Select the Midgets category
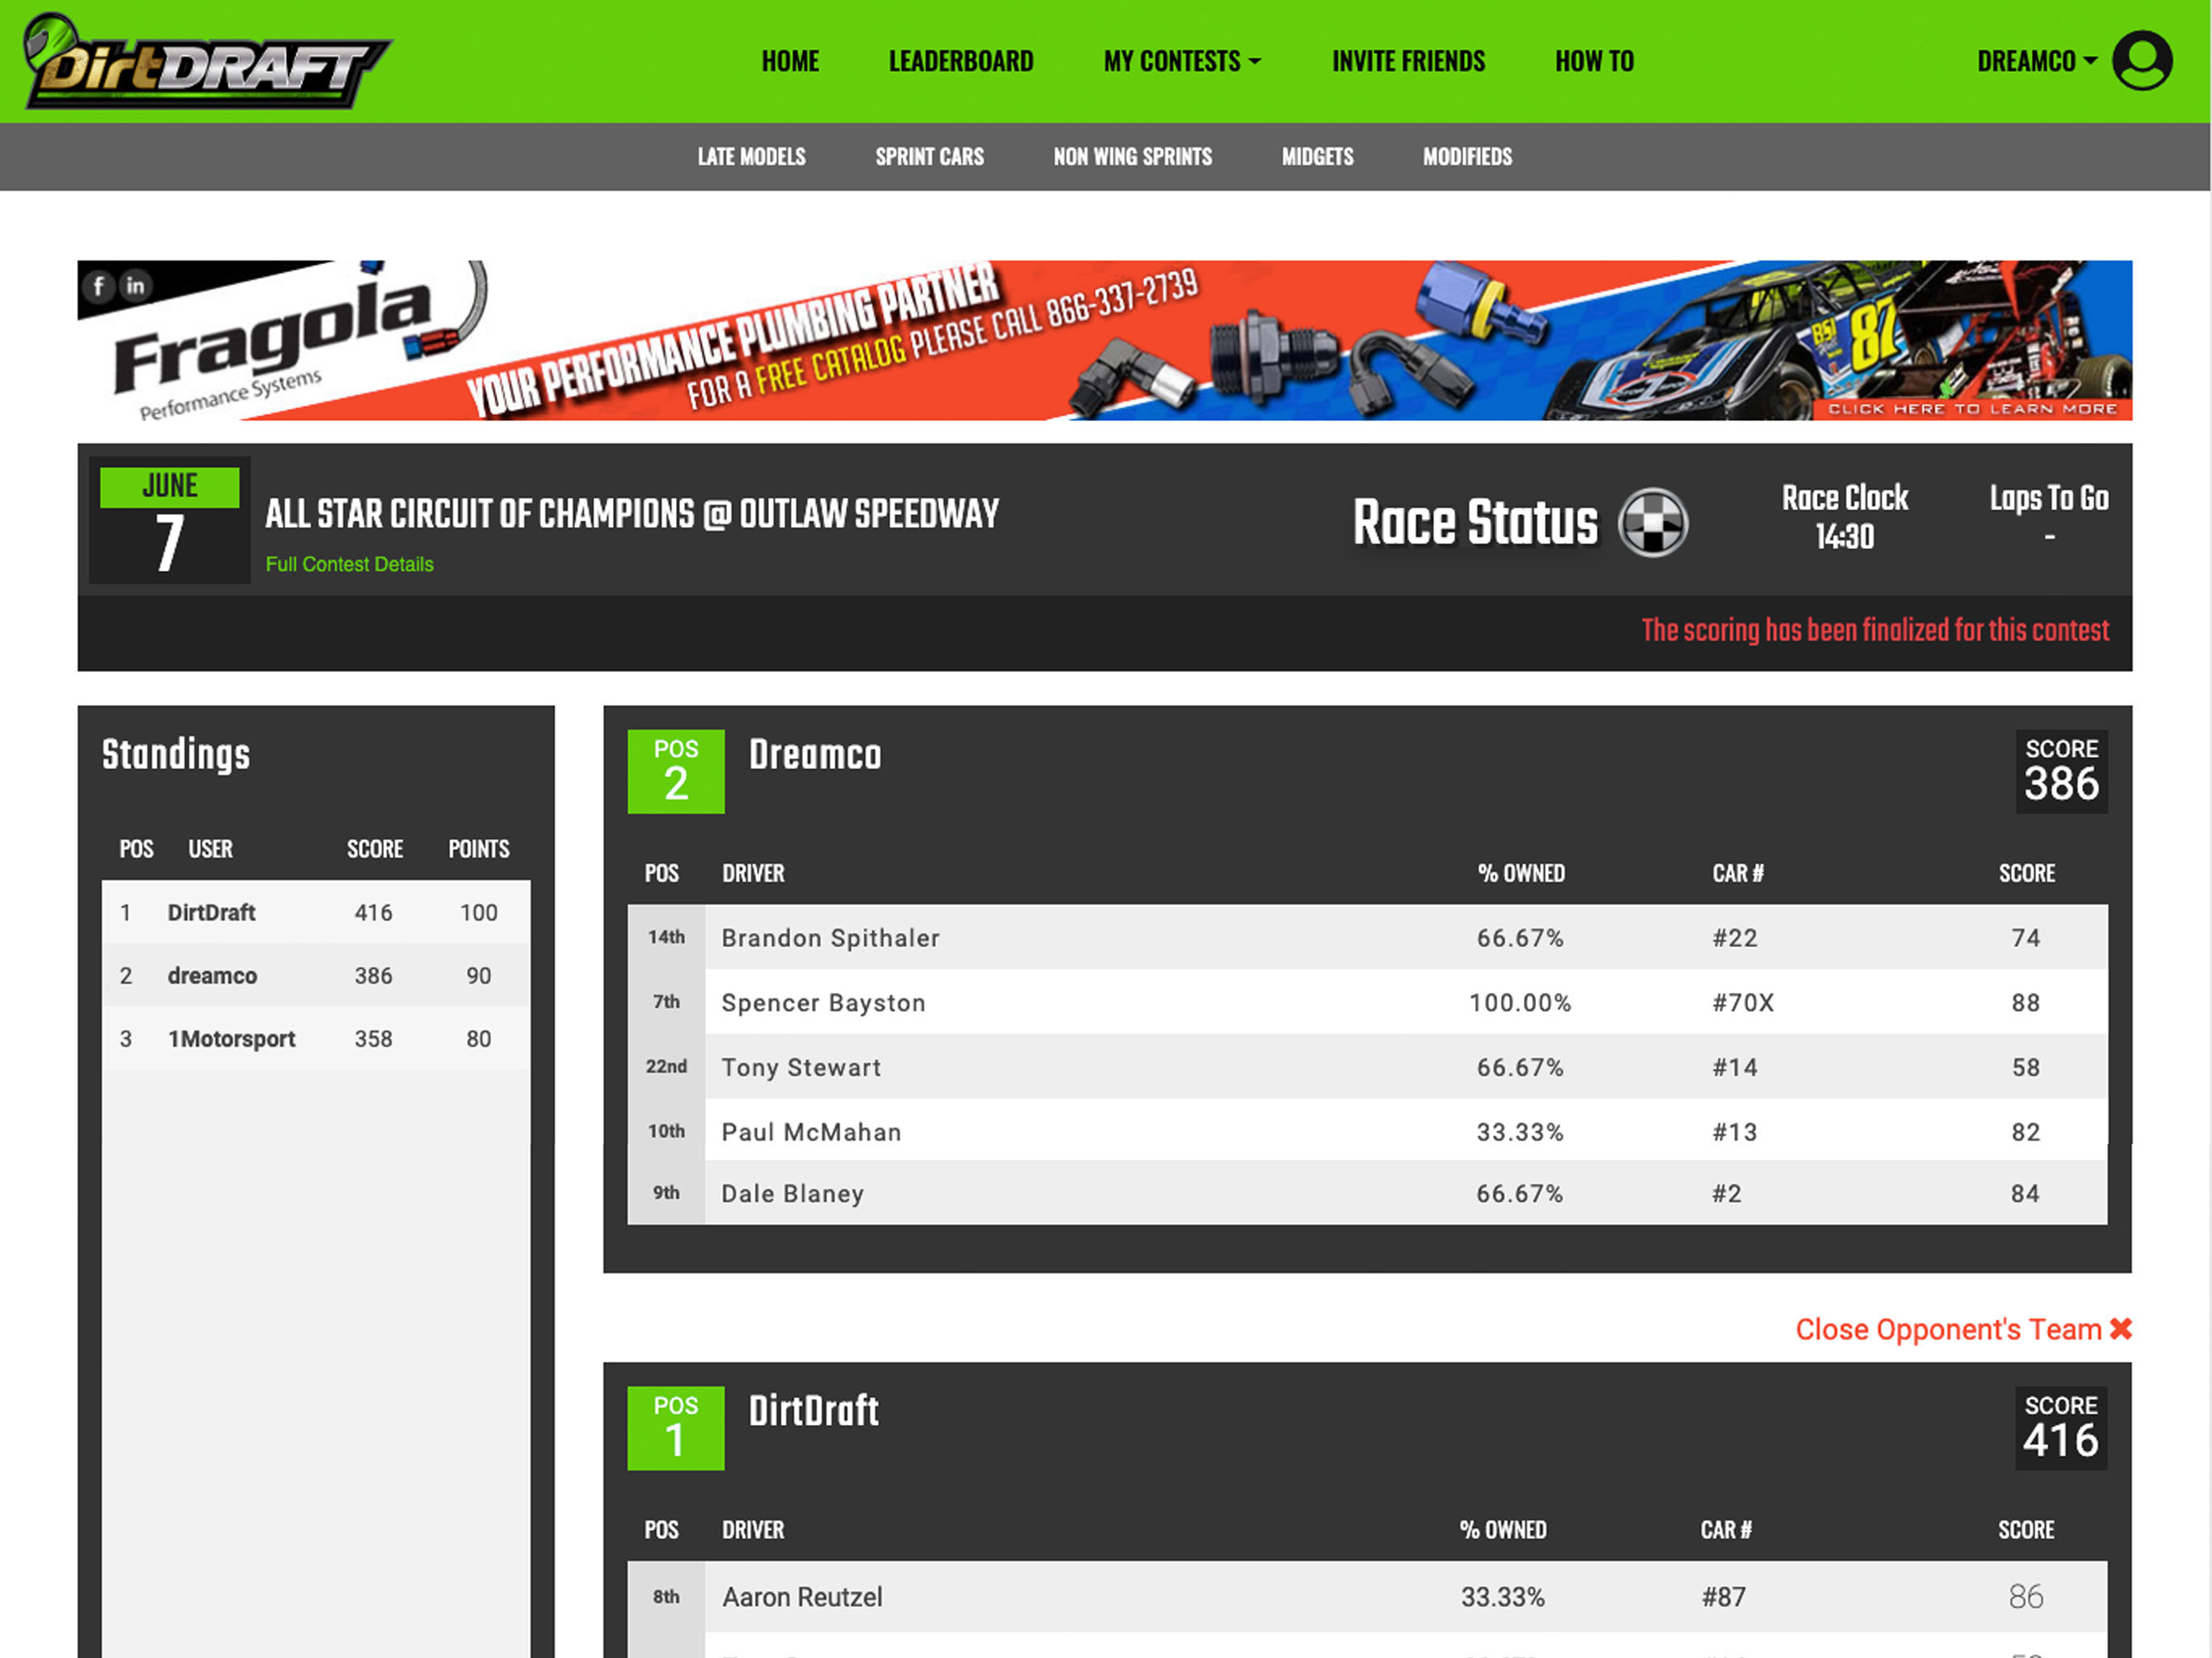Viewport: 2212px width, 1658px height. click(x=1317, y=157)
